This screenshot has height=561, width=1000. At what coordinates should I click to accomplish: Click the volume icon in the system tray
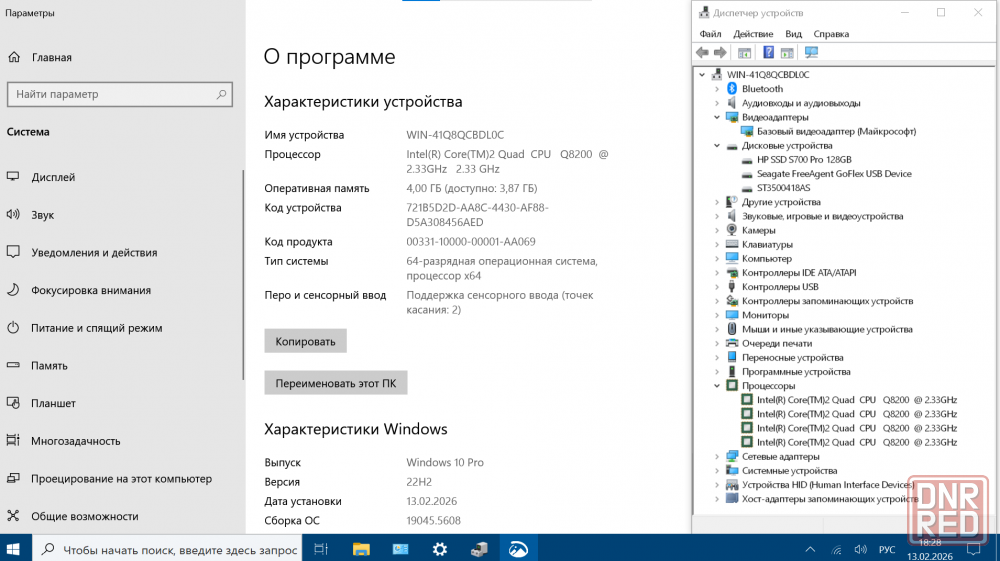[860, 549]
